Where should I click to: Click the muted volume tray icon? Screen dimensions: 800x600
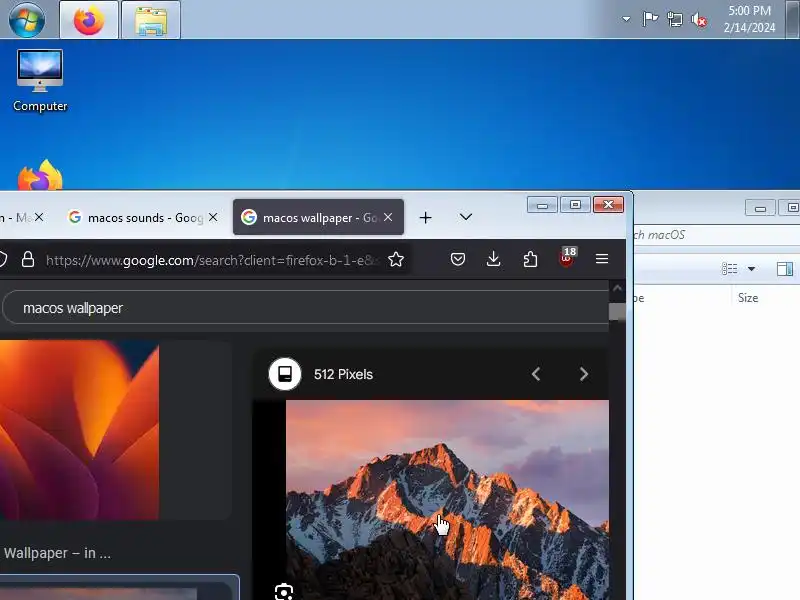pyautogui.click(x=699, y=20)
